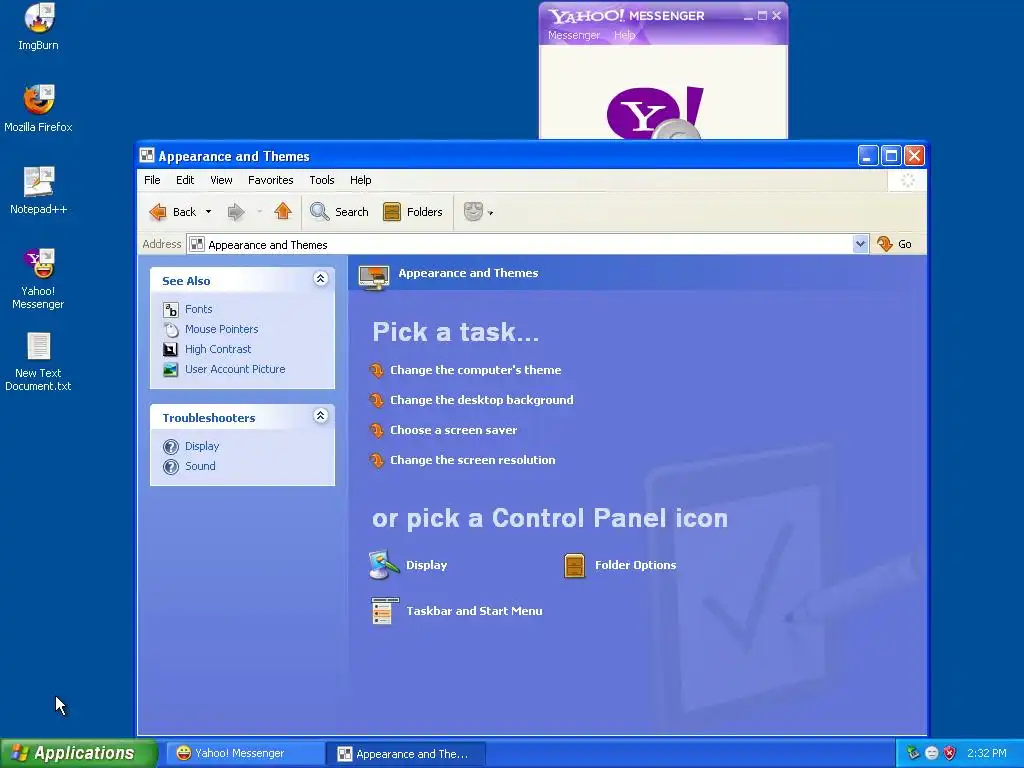Screen dimensions: 1024x768
Task: Click inside the Address field
Action: pos(520,244)
